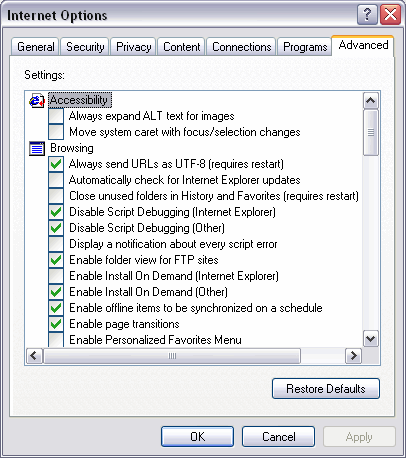Image resolution: width=406 pixels, height=458 pixels.
Task: Click the horizontal scrollbar right arrow
Action: (353, 356)
